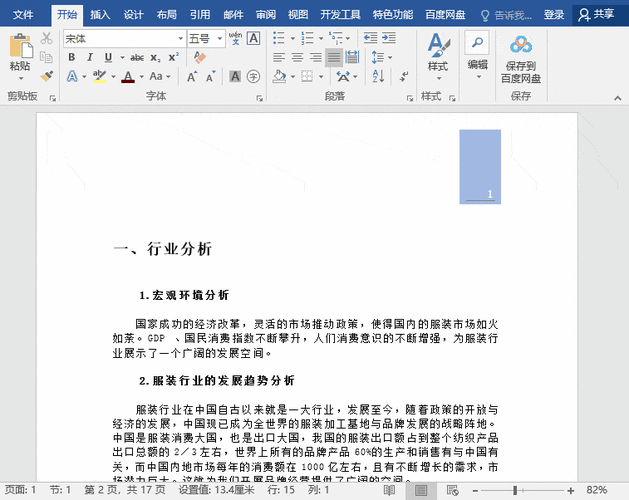
Task: Click the line spacing icon
Action: click(378, 57)
